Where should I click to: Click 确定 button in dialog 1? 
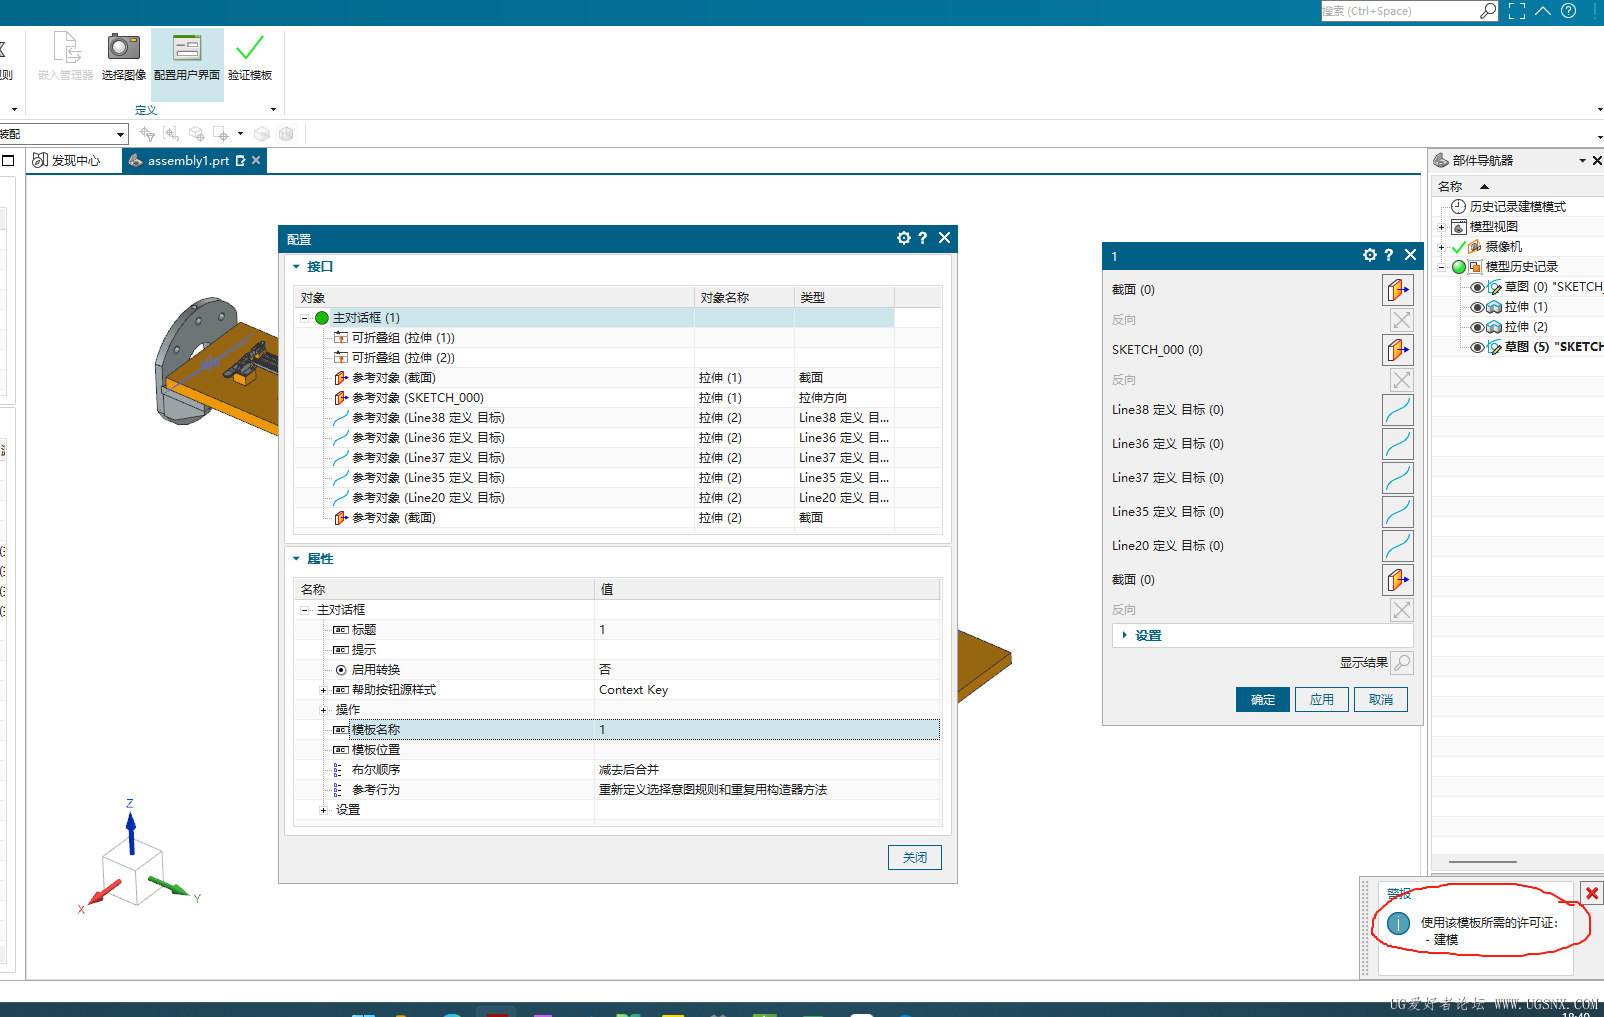coord(1263,699)
